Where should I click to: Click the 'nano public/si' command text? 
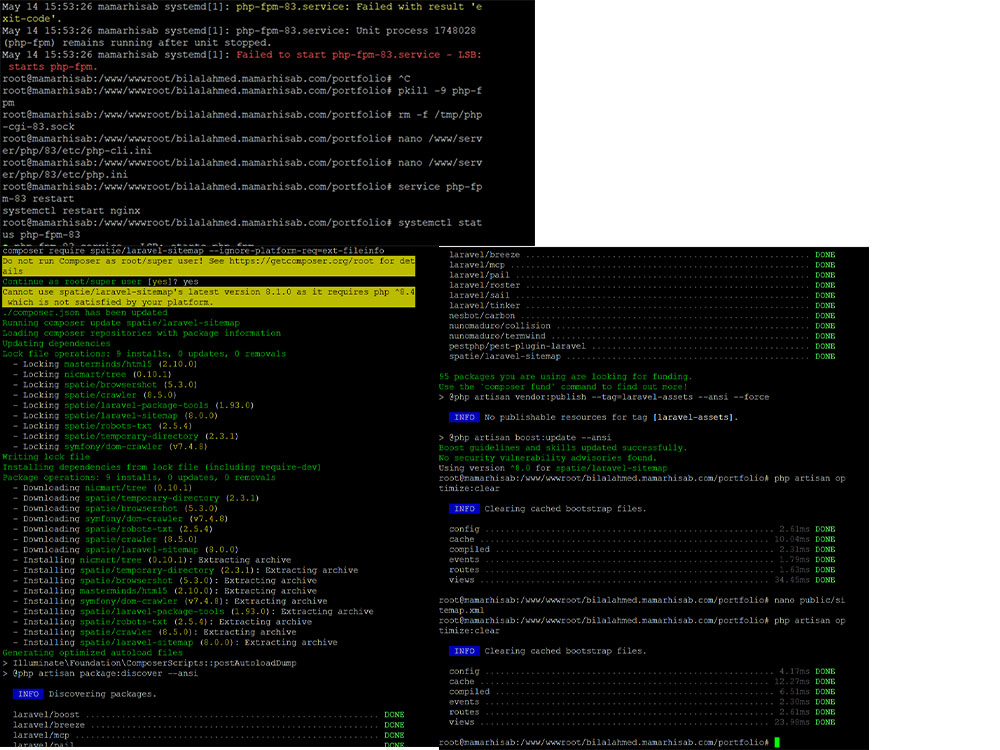click(809, 600)
